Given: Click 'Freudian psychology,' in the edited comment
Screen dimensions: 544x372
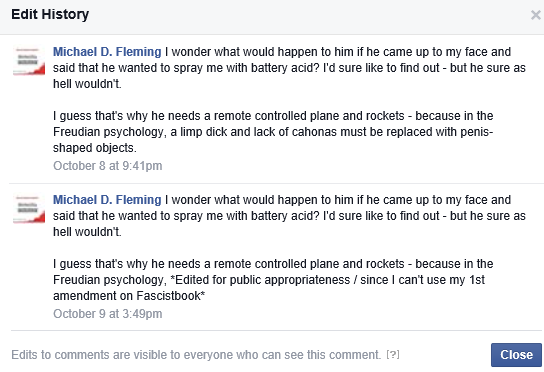Looking at the screenshot, I should click(110, 280).
